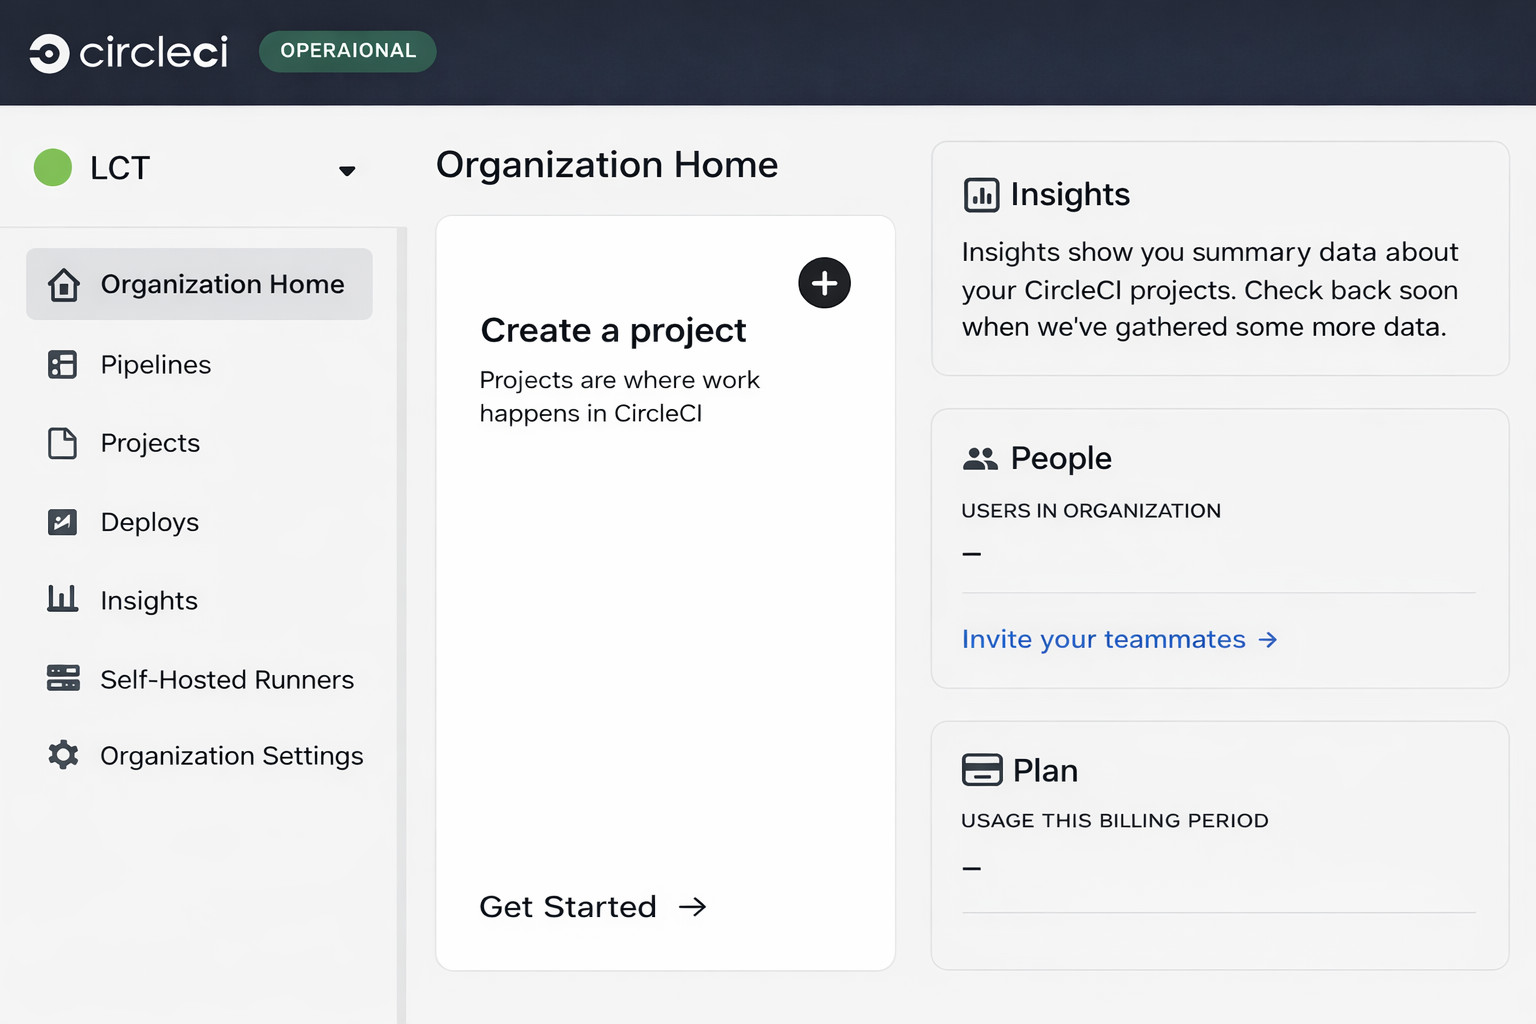Go to Self-Hosted Runners in sidebar
Screen dimensions: 1536x1024
[227, 680]
